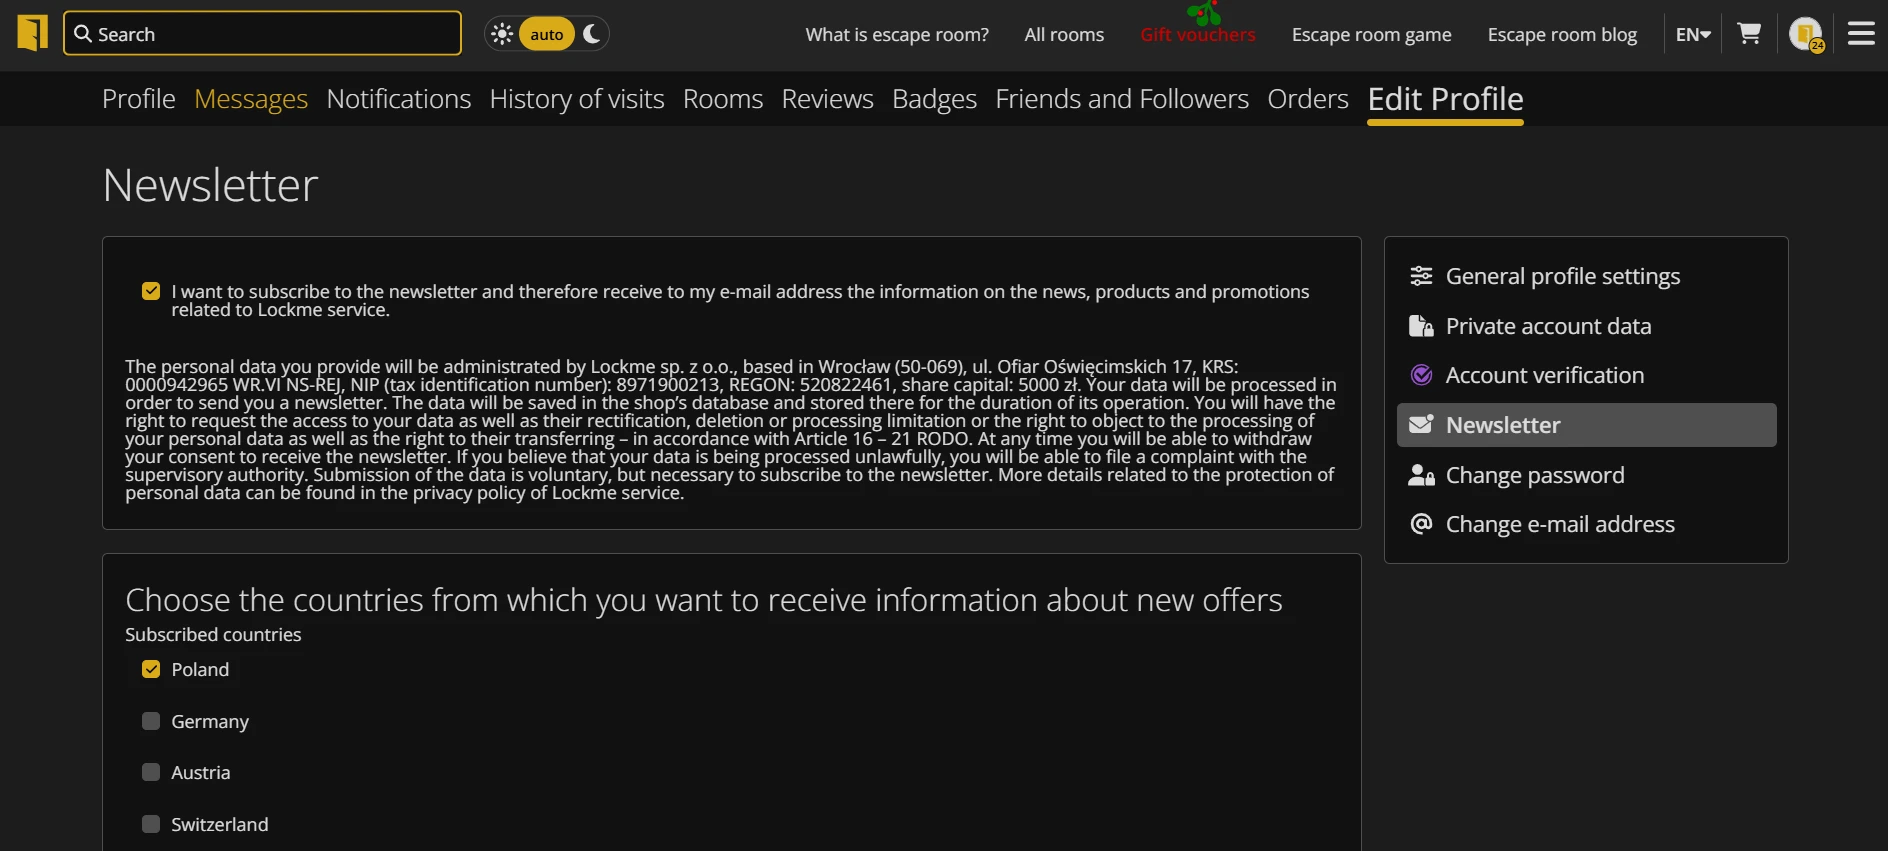Open the shopping cart
This screenshot has width=1888, height=851.
pyautogui.click(x=1749, y=34)
